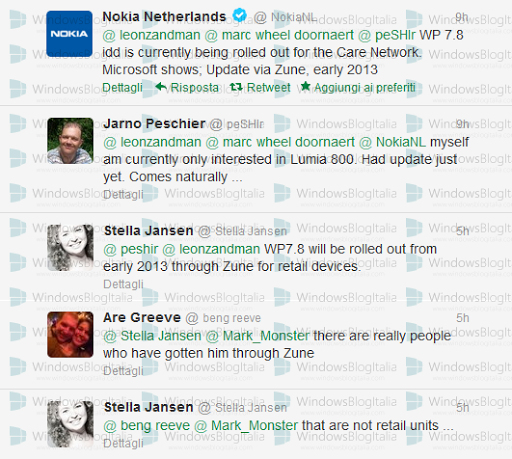The image size is (512, 459).
Task: Click the Retweet text link
Action: point(269,88)
